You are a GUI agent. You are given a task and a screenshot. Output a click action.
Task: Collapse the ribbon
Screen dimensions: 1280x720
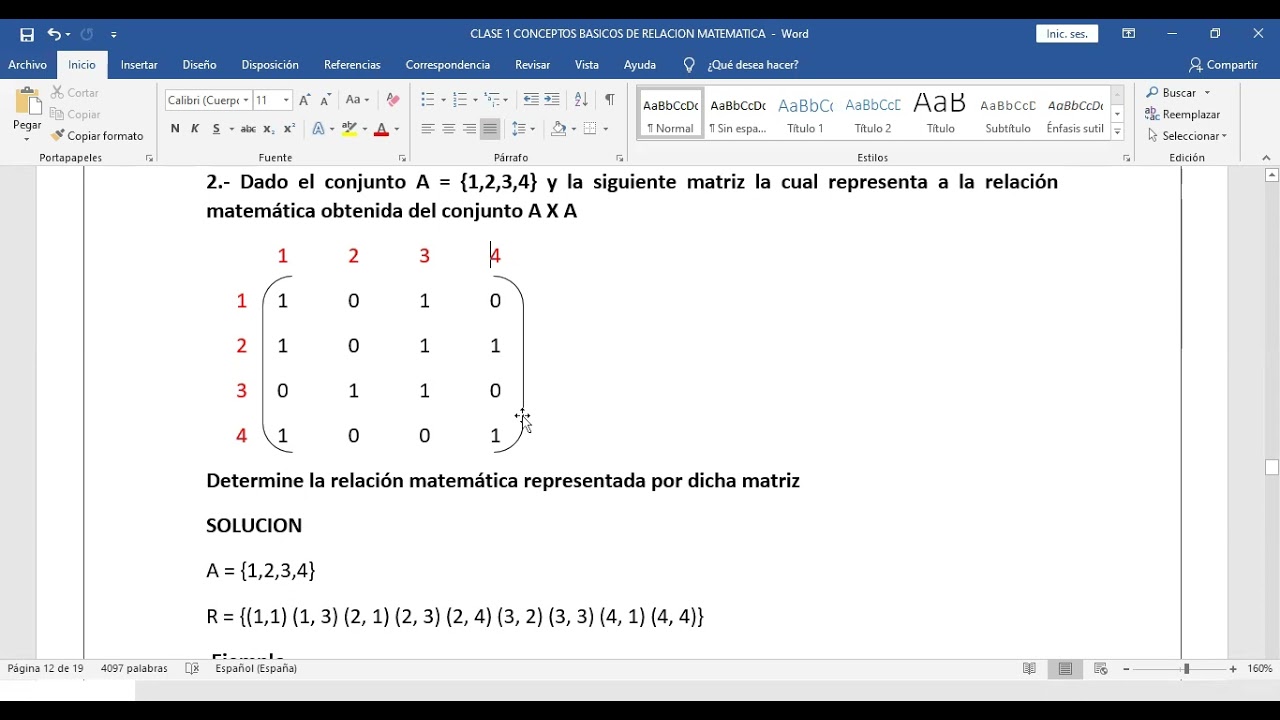1266,158
